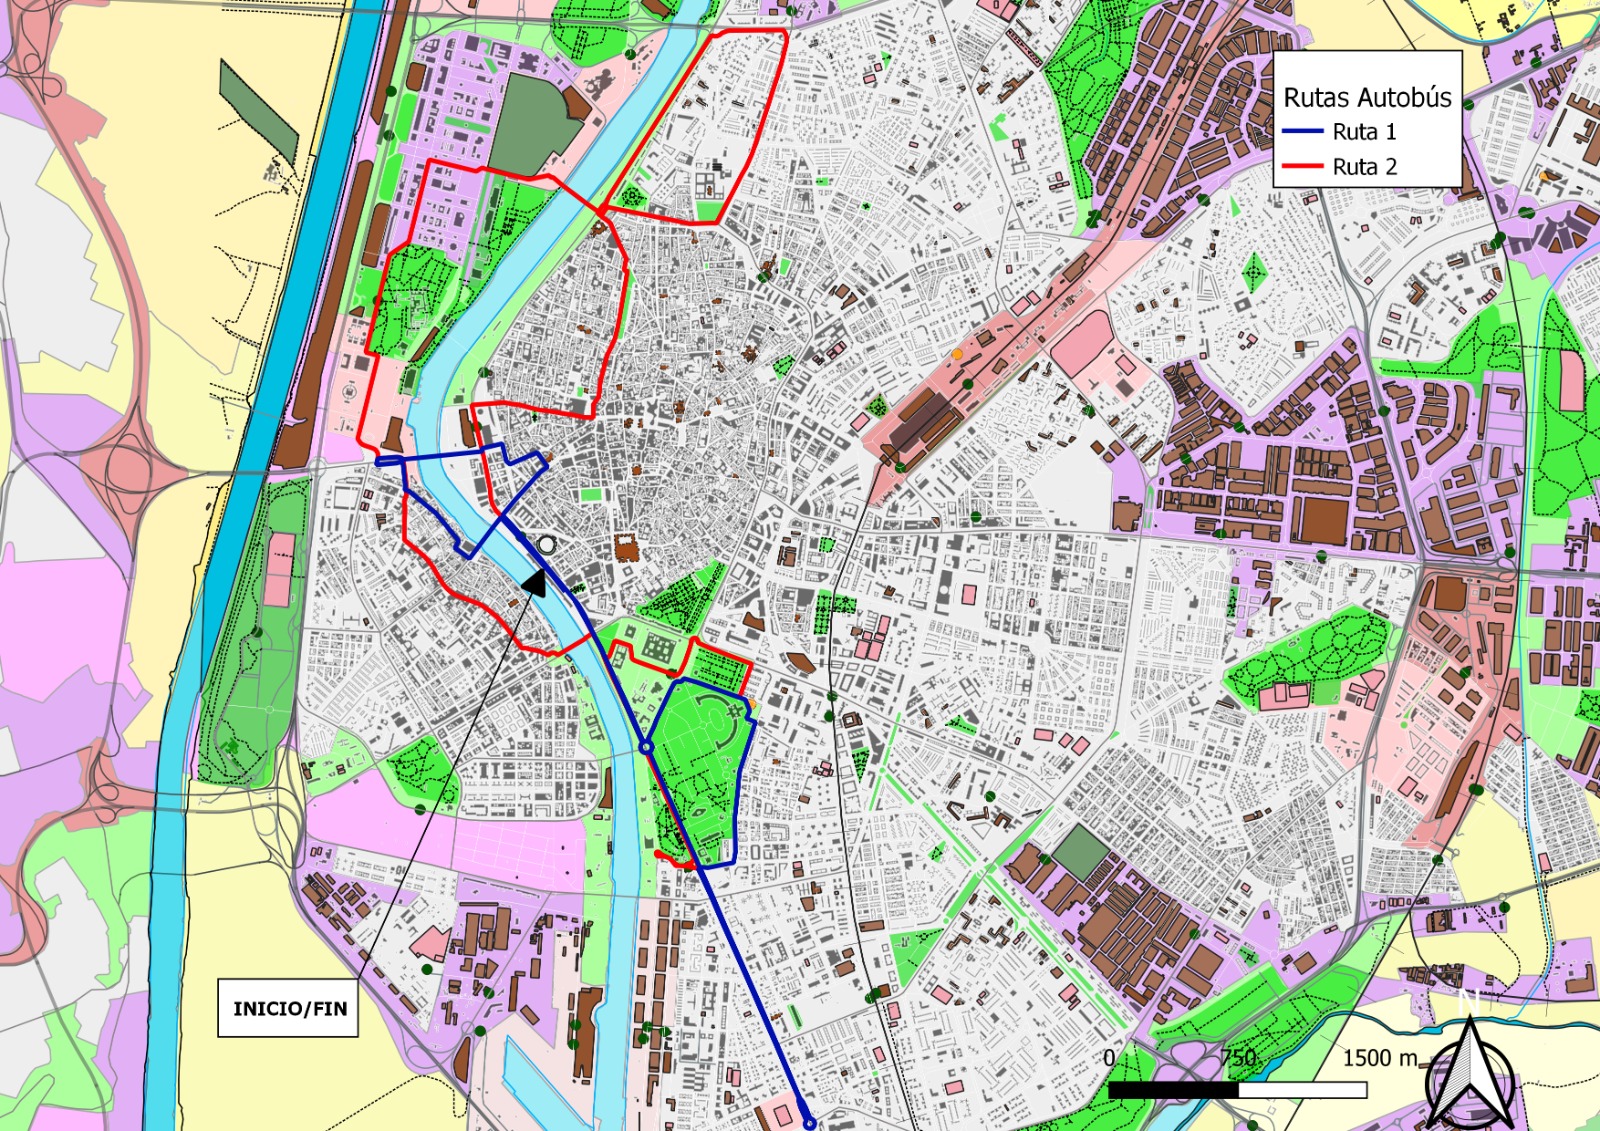Select the "750" scale label
Image resolution: width=1600 pixels, height=1131 pixels.
pos(1238,1058)
